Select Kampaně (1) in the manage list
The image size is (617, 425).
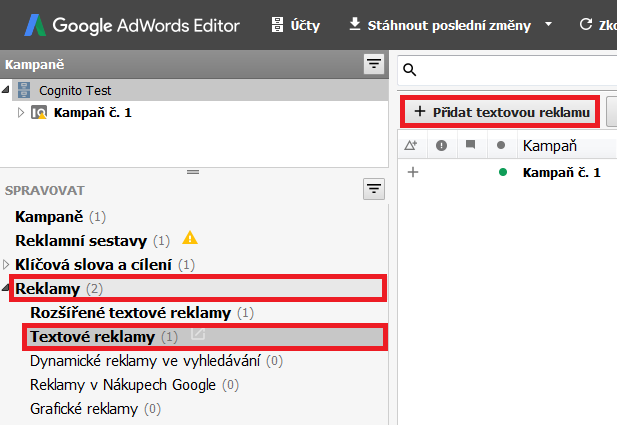(x=60, y=217)
